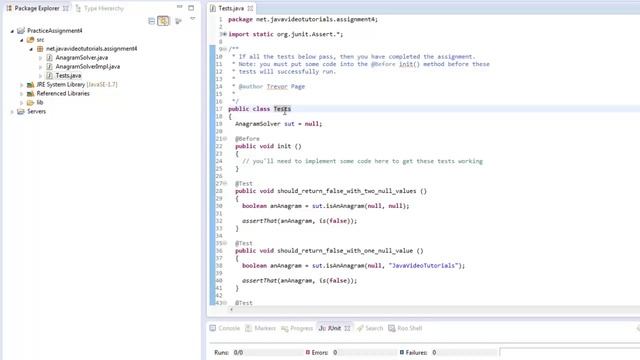Viewport: 640px width, 360px height.
Task: Collapse test fold at line 43
Action: click(224, 303)
